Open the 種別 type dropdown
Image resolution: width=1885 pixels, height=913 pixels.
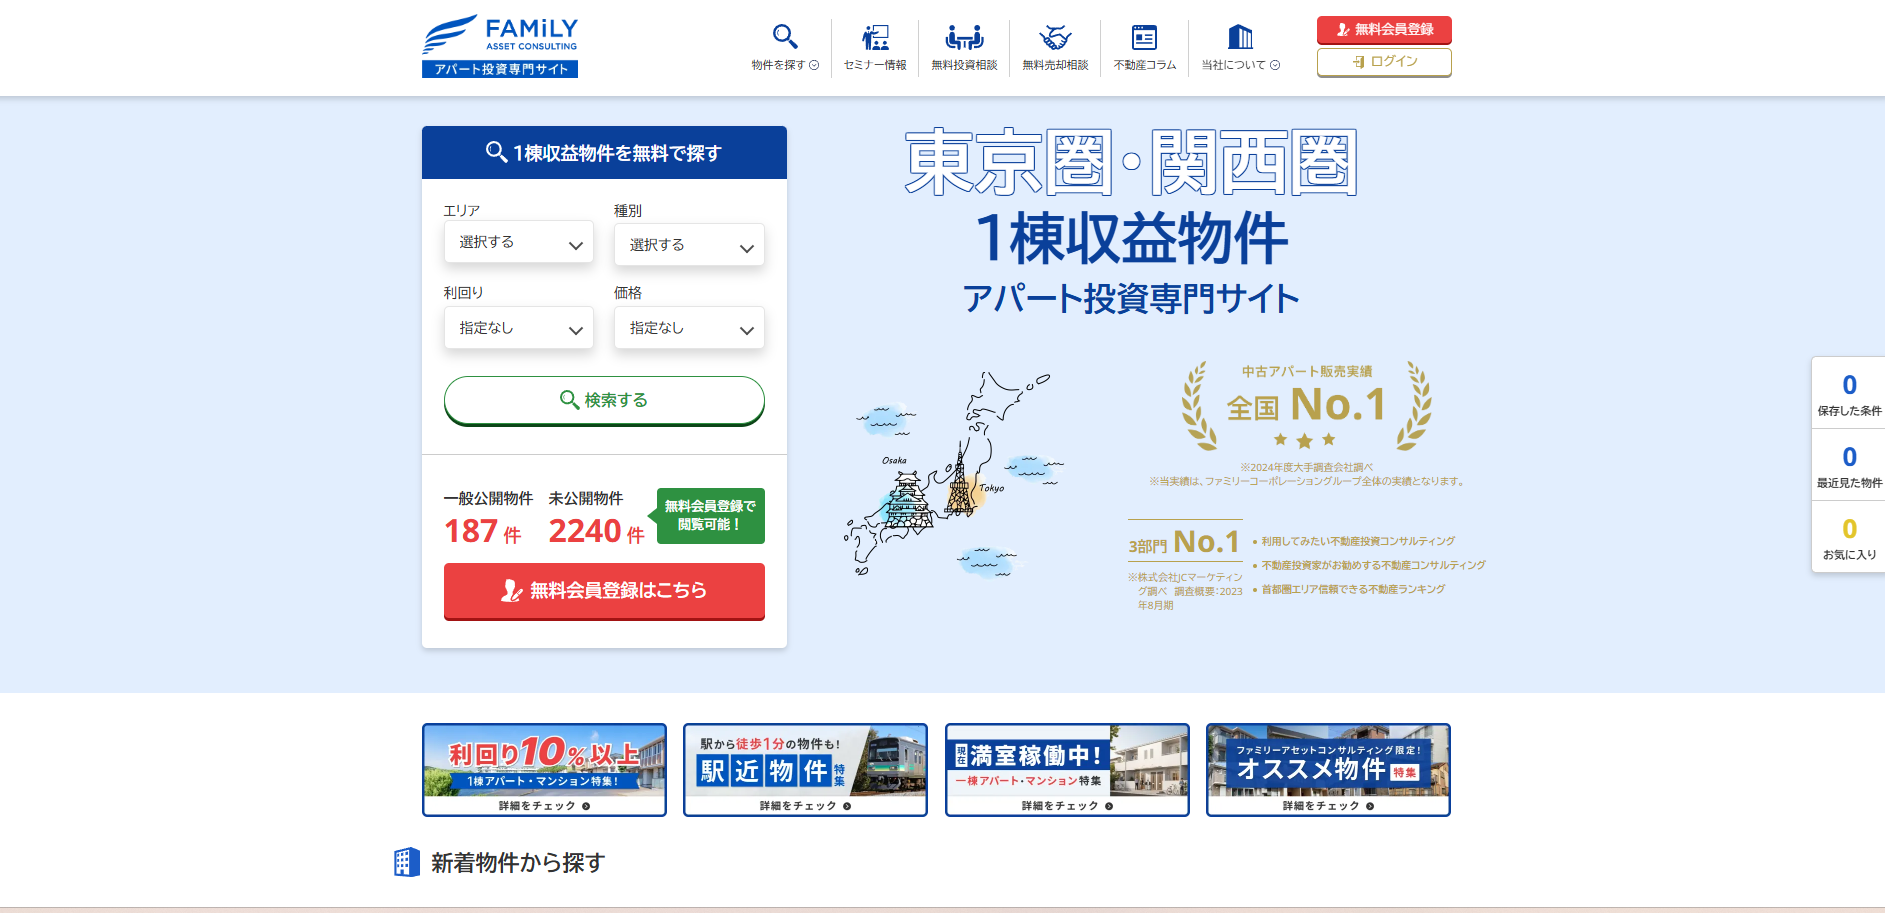click(689, 245)
